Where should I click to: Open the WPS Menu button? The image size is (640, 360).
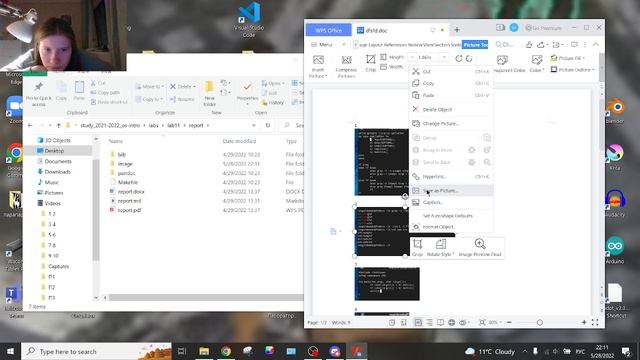coord(322,44)
